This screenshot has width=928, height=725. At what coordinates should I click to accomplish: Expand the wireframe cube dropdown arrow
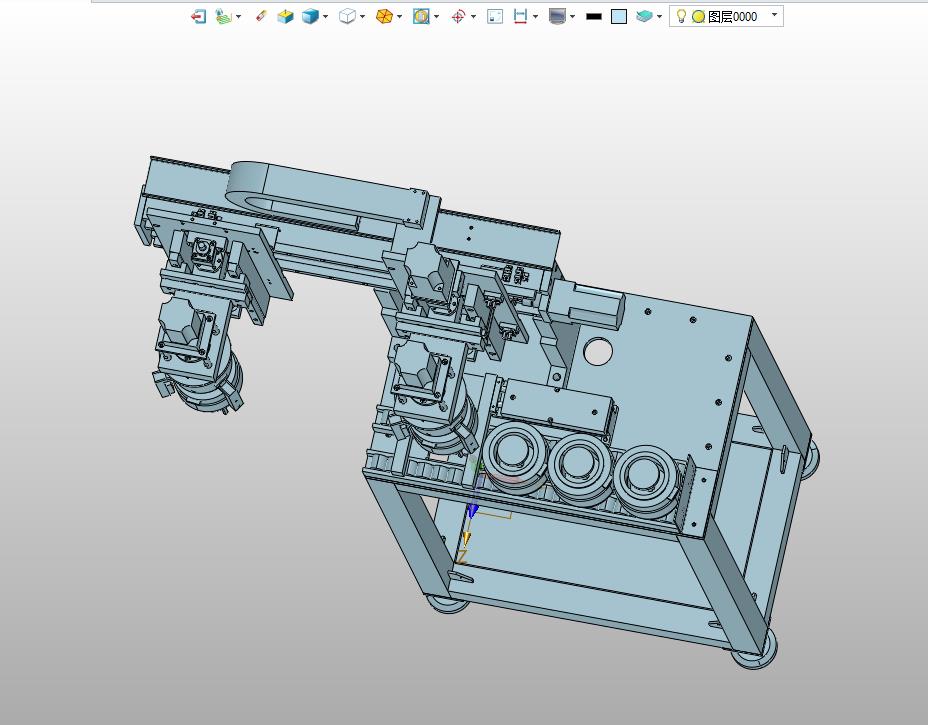click(362, 17)
